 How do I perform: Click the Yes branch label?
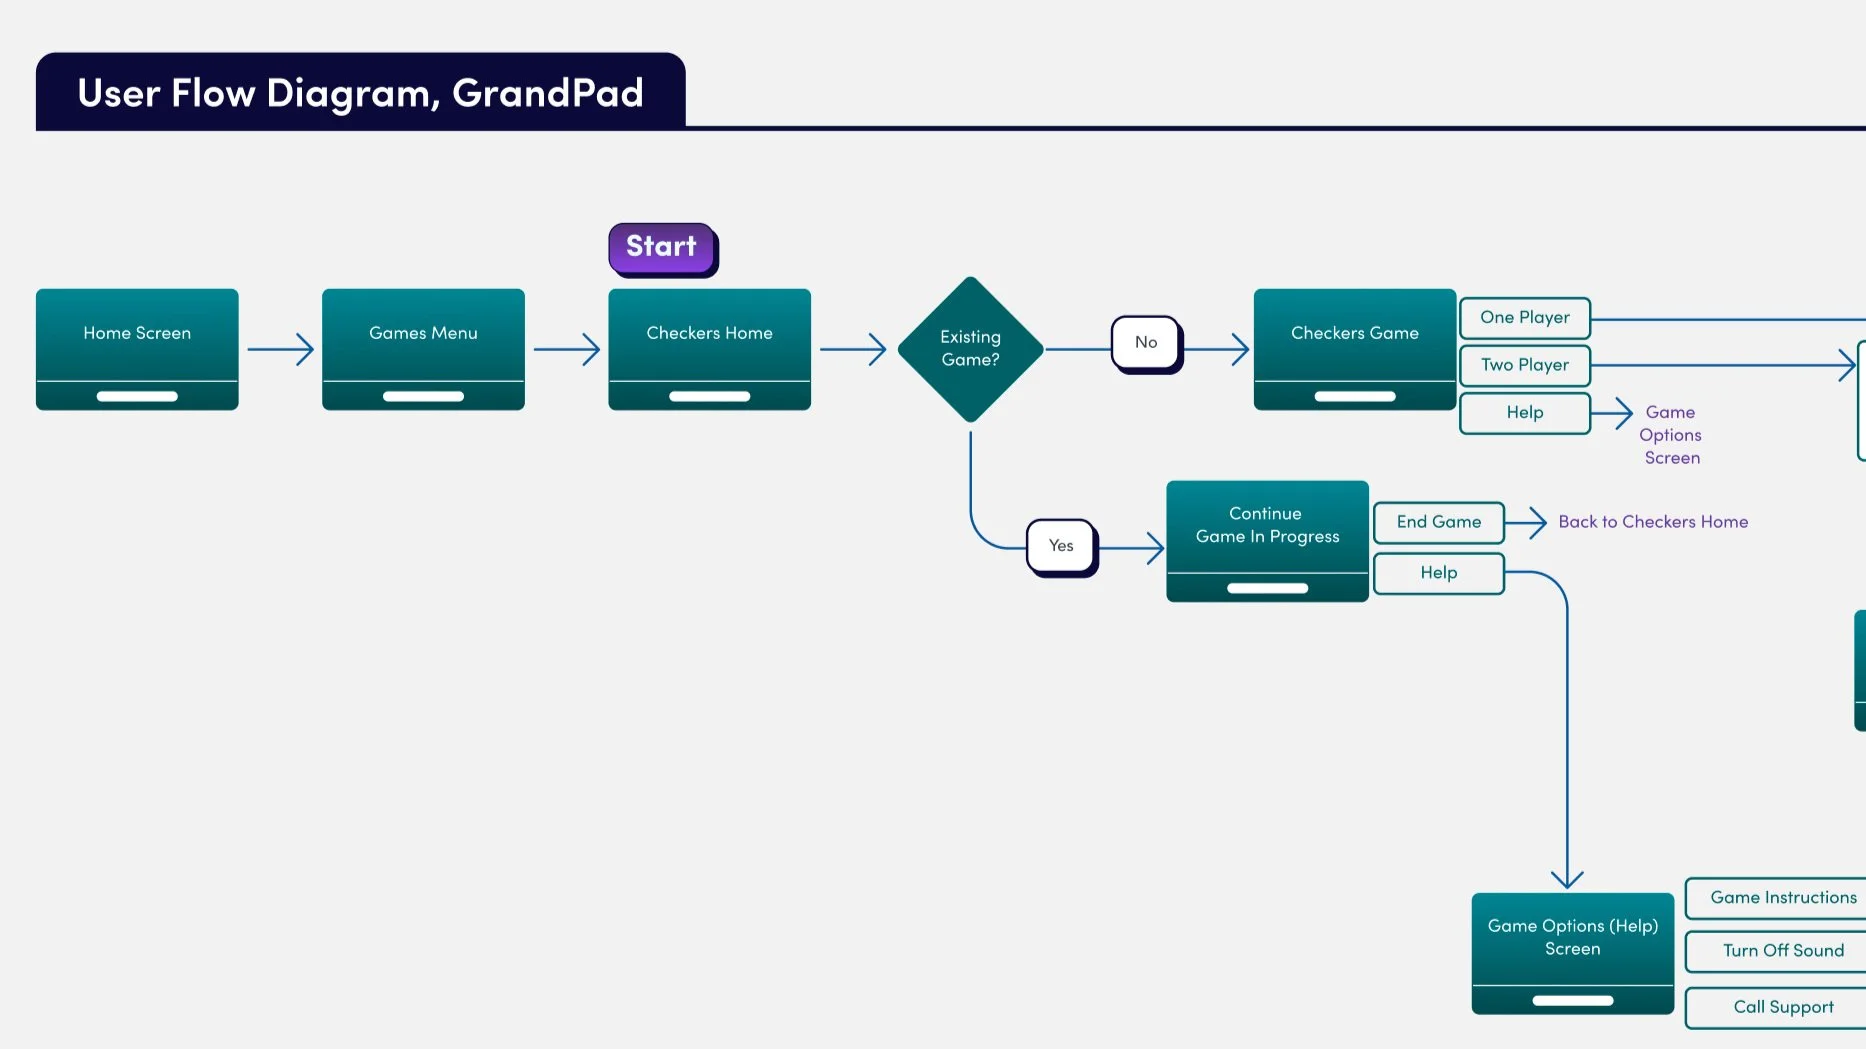1062,546
